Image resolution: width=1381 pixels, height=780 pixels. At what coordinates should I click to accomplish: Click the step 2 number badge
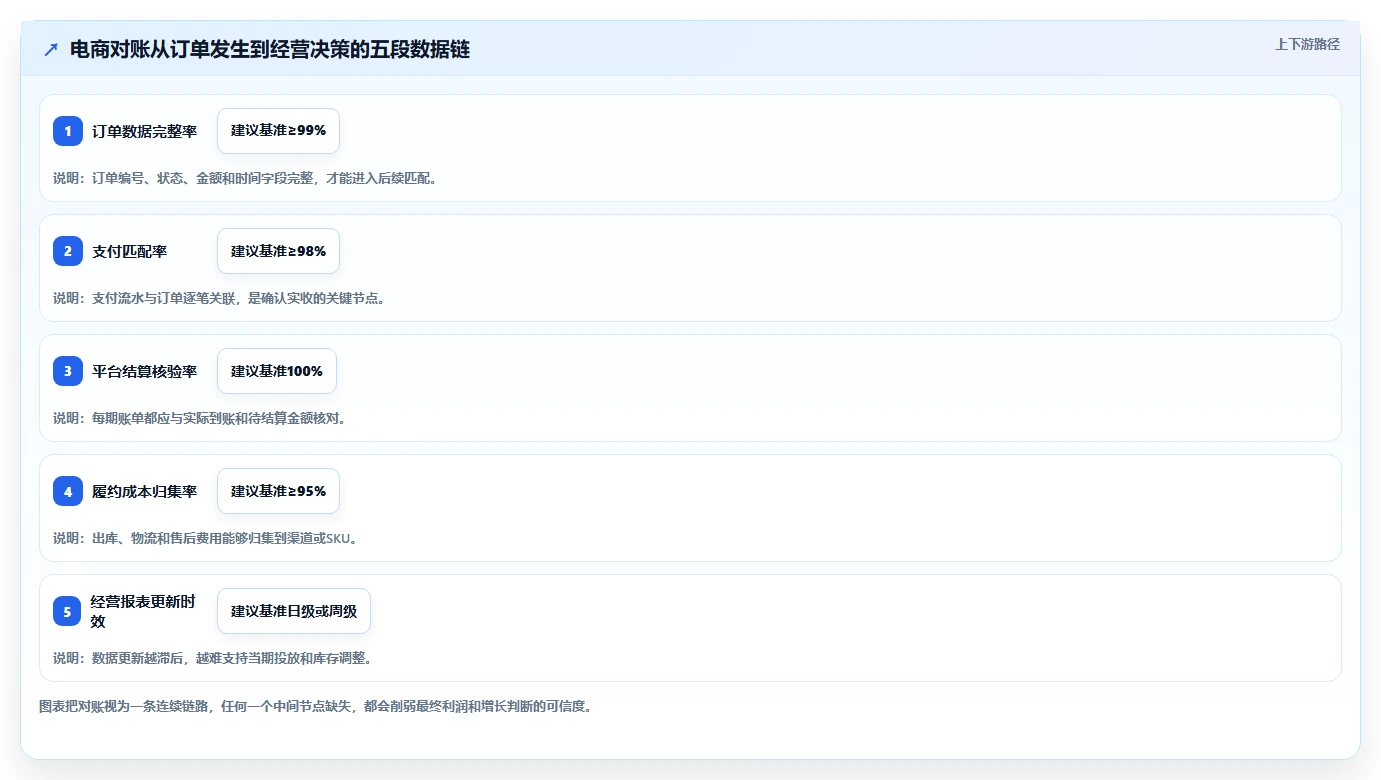pos(68,251)
